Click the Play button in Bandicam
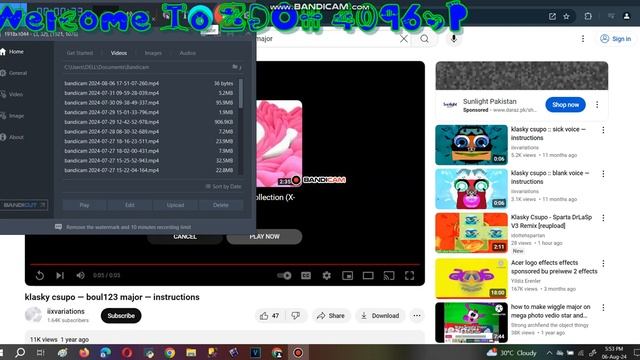 pyautogui.click(x=84, y=205)
